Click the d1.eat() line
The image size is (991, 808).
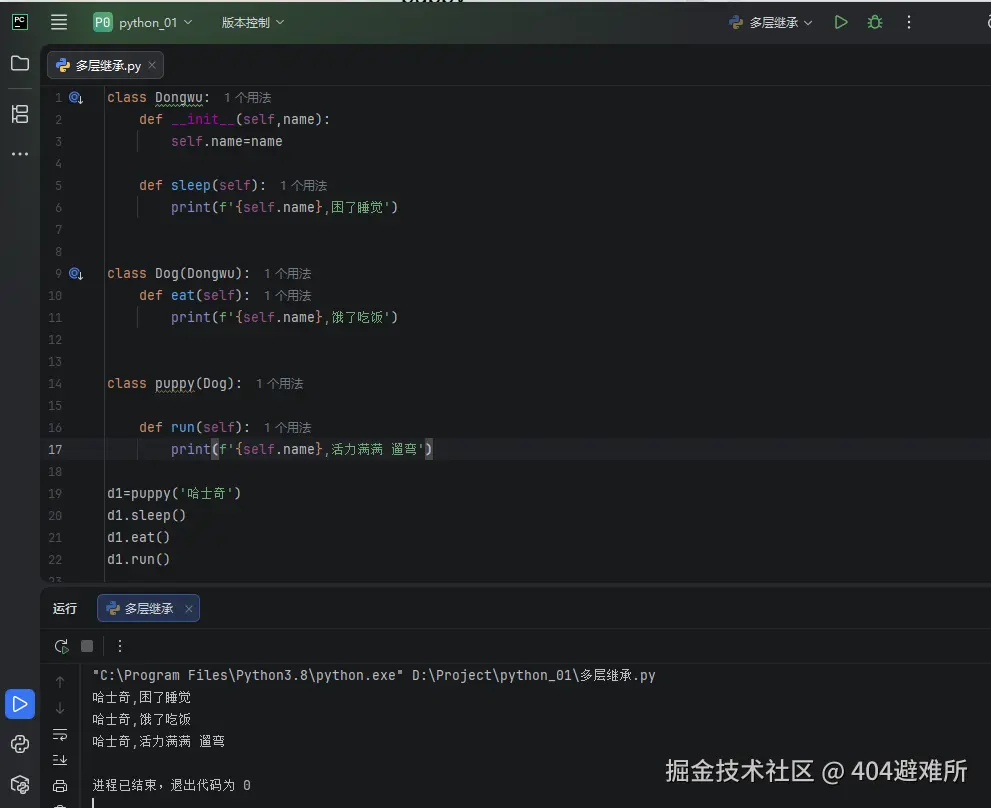click(138, 537)
